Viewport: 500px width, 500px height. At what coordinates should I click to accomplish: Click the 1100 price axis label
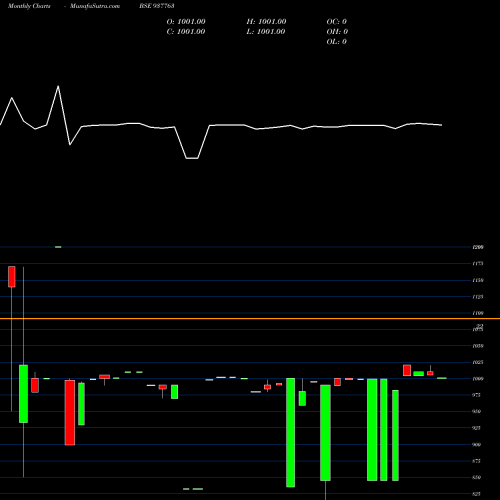coord(478,313)
